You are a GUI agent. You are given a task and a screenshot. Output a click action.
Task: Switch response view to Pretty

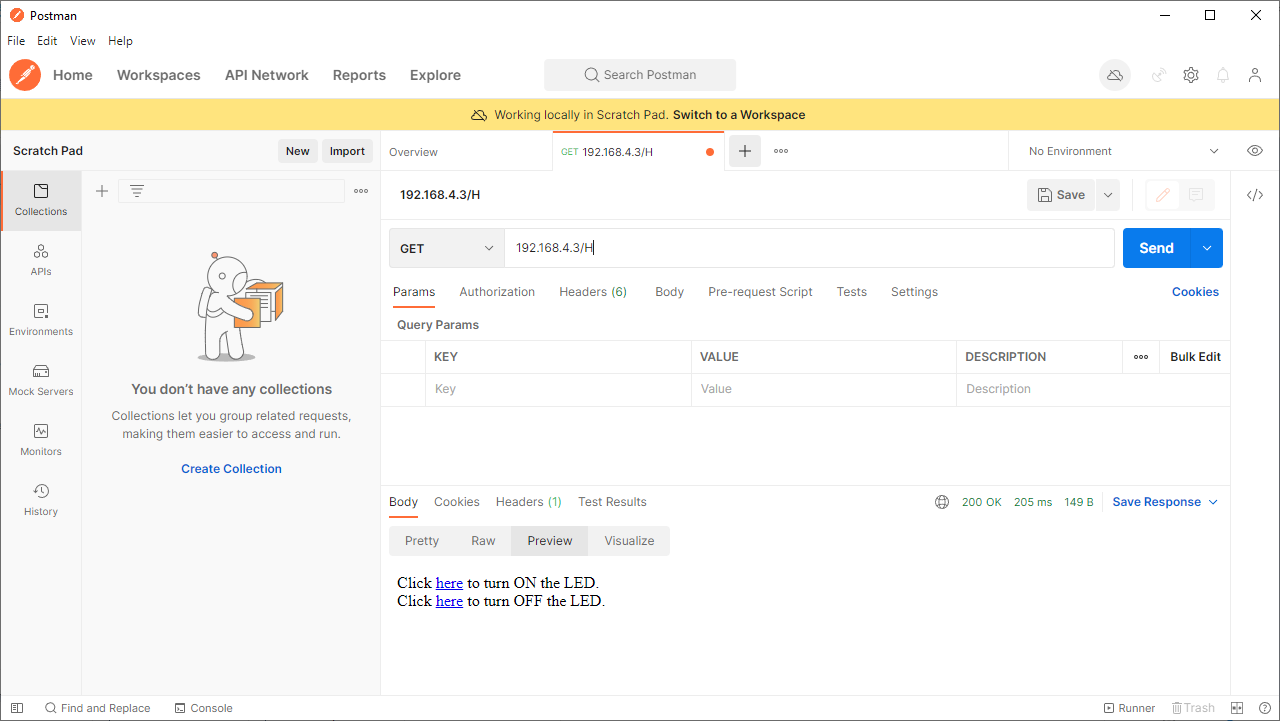tap(422, 541)
